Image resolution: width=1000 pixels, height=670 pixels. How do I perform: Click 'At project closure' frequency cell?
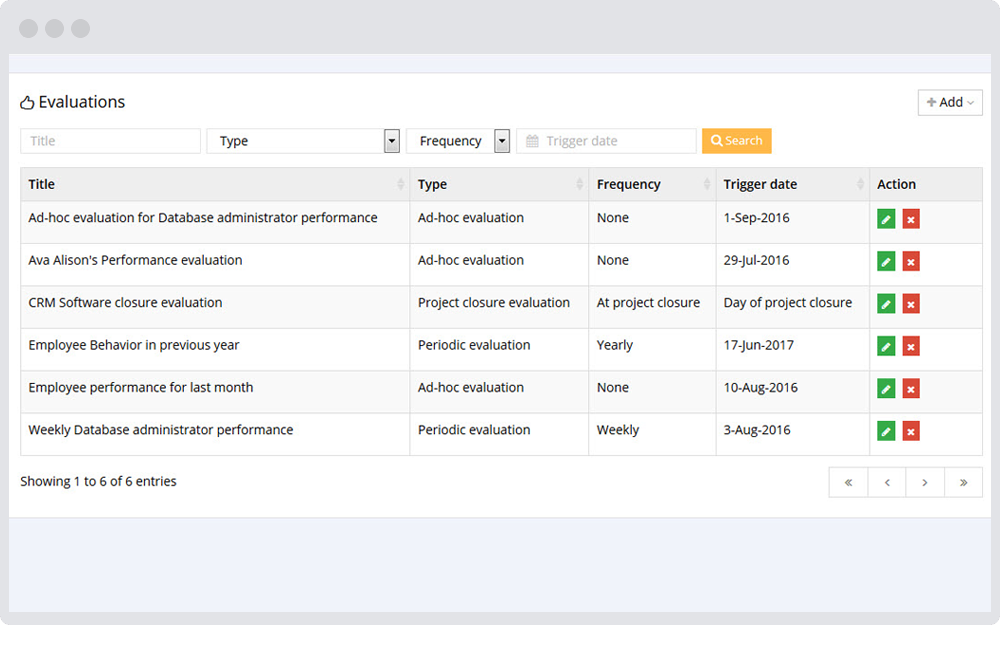tap(648, 302)
